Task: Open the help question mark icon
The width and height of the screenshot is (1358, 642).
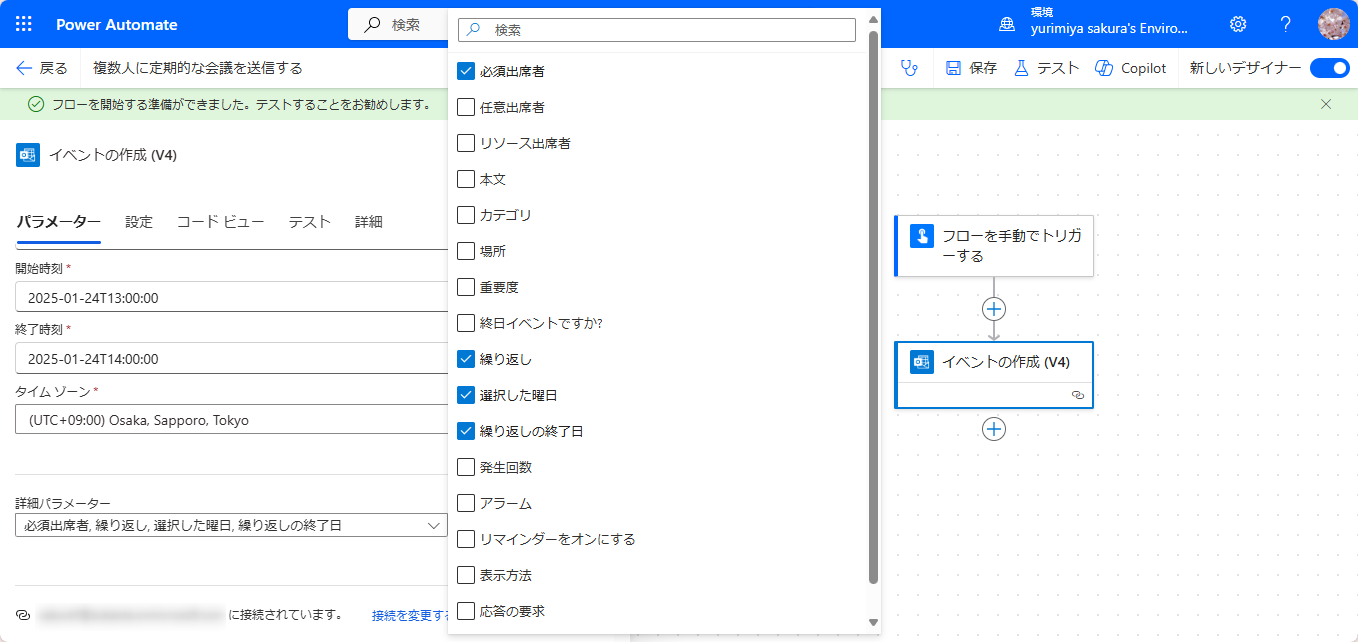Action: 1286,24
